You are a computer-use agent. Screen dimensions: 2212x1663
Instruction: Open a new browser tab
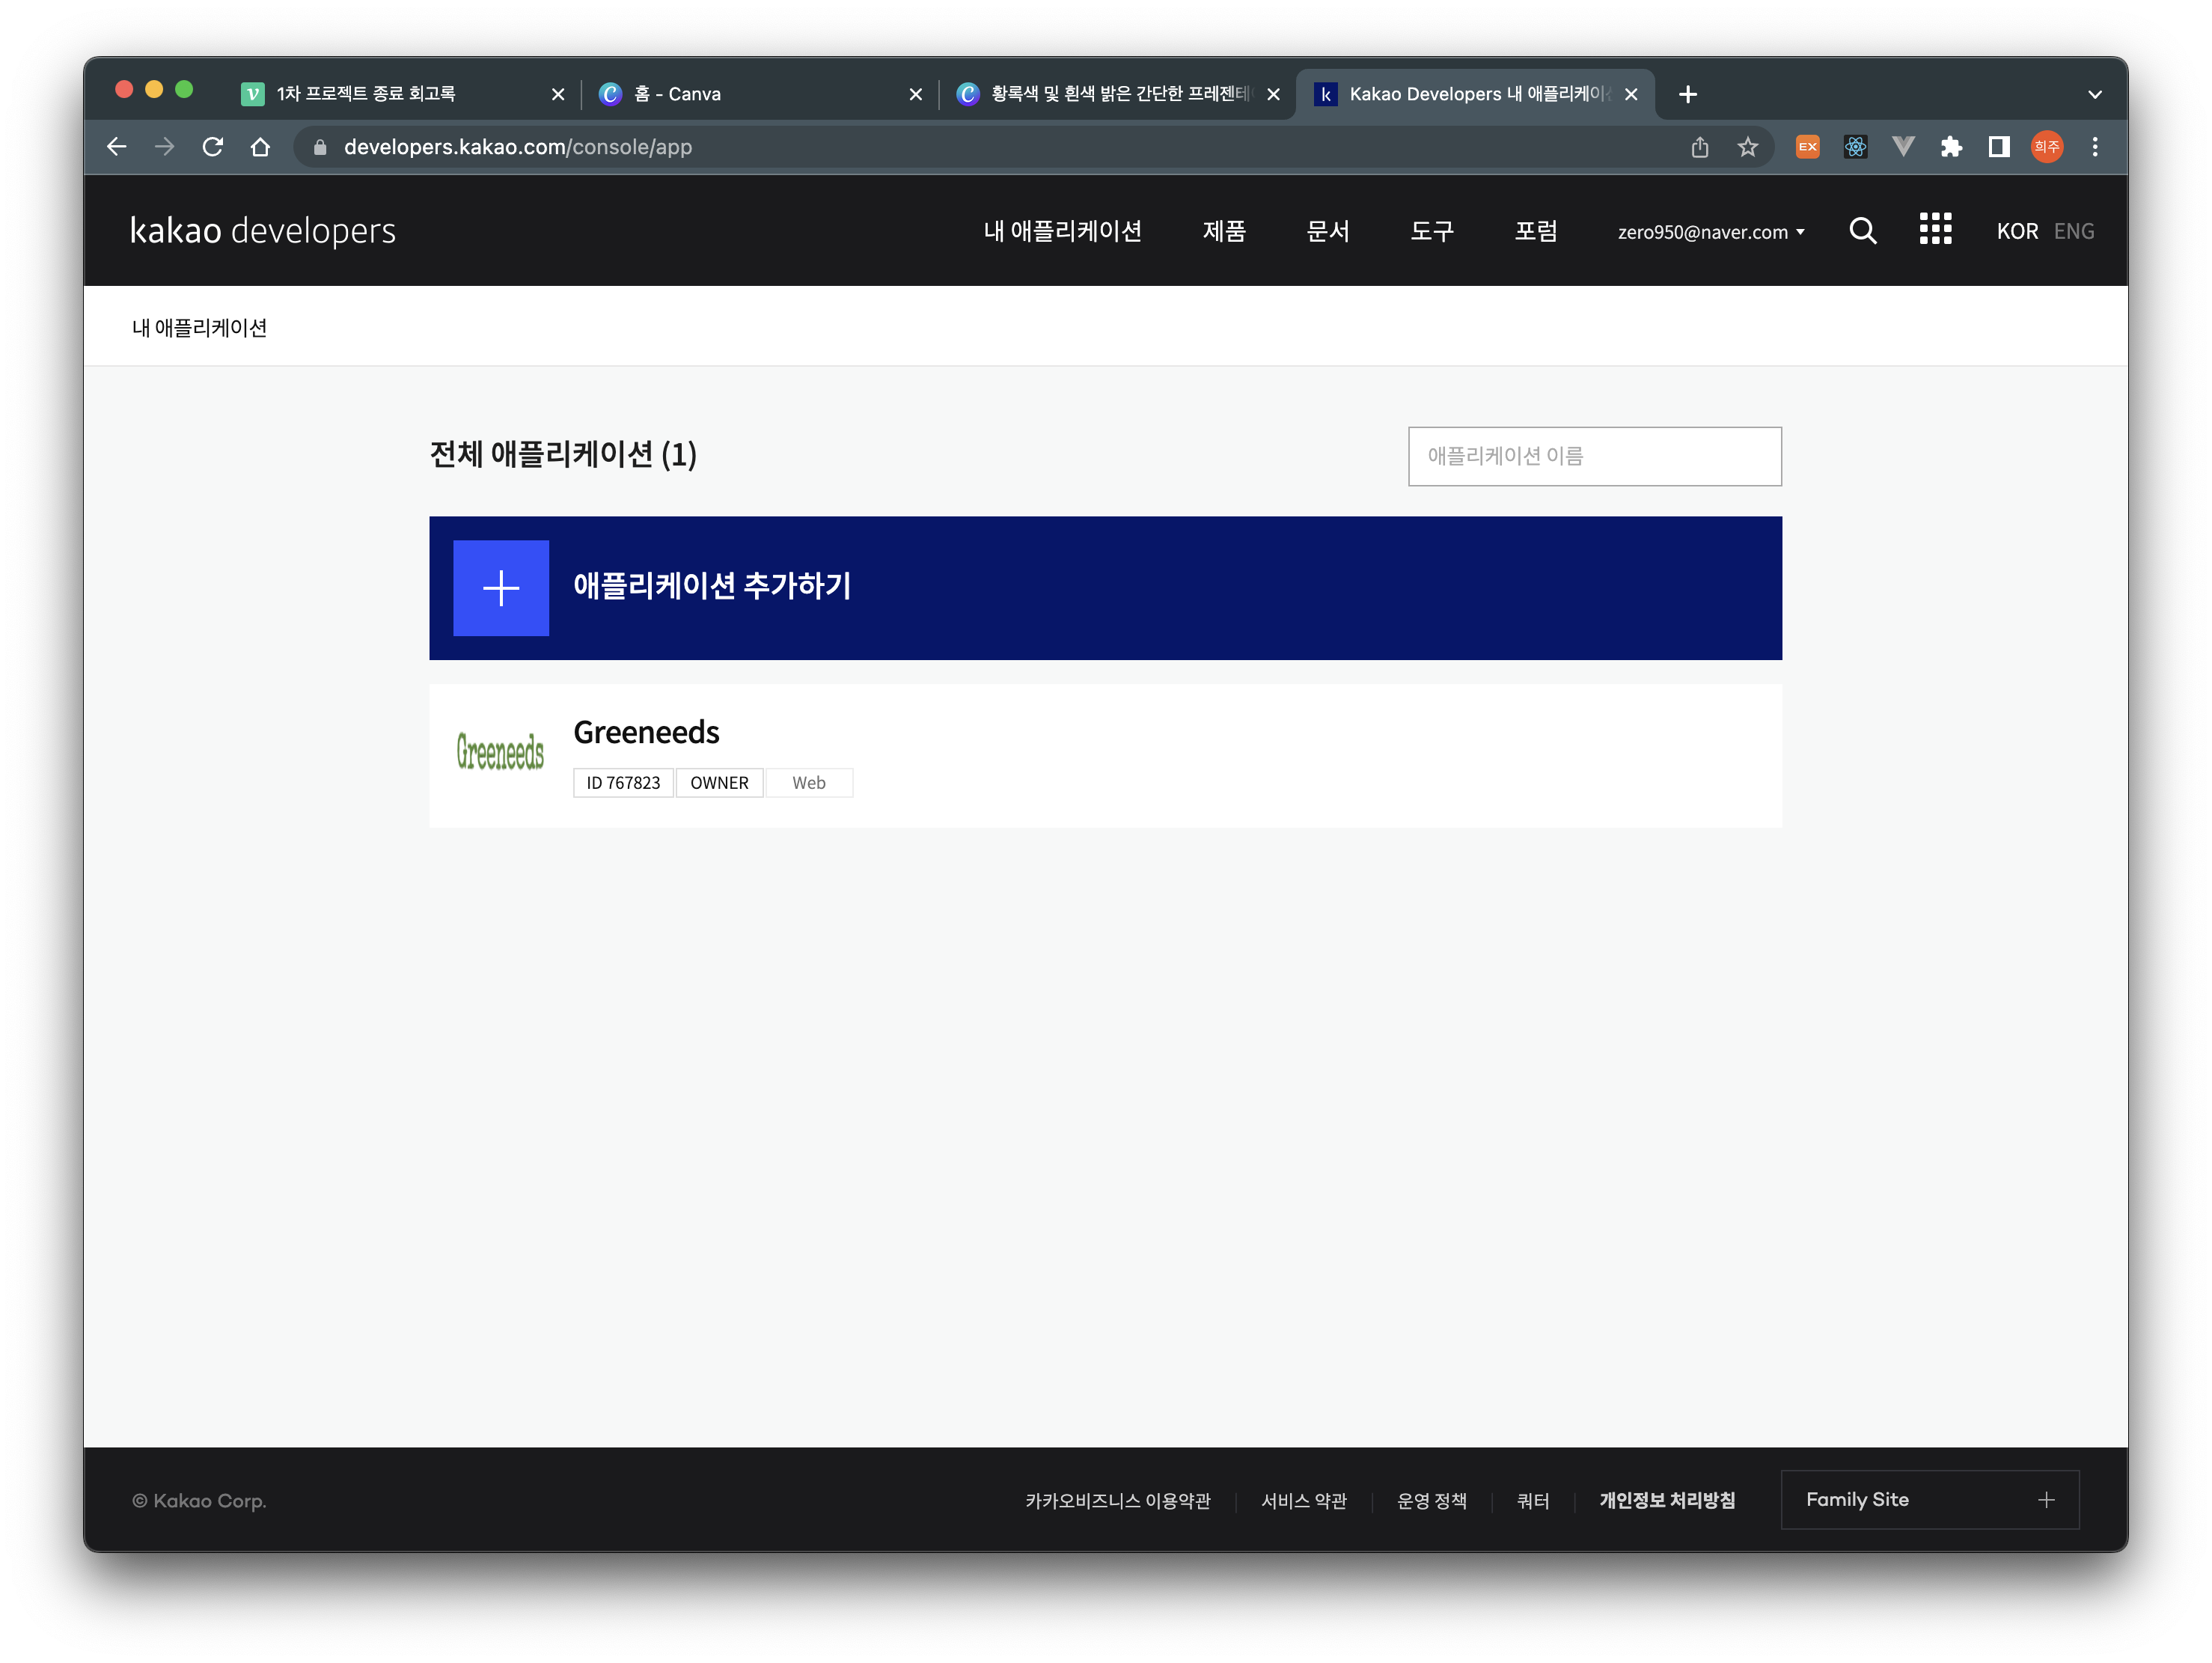1688,94
